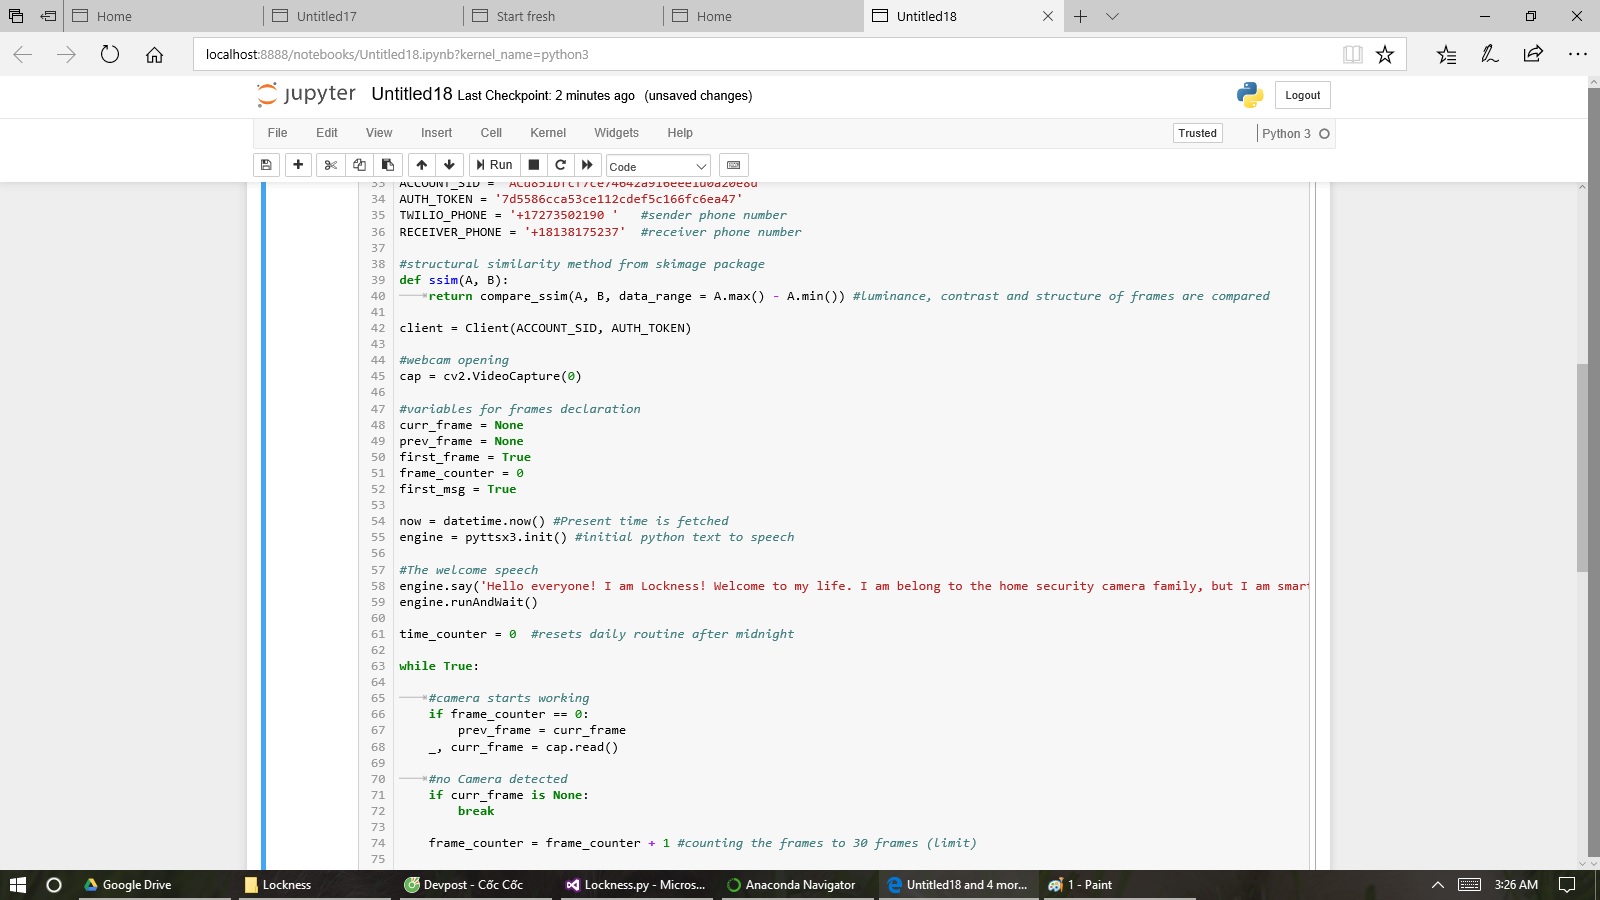This screenshot has height=900, width=1600.
Task: Open the Windows Start menu
Action: (17, 885)
